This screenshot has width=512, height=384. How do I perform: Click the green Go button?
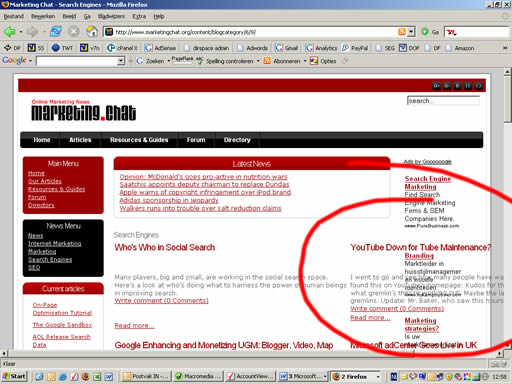[429, 32]
